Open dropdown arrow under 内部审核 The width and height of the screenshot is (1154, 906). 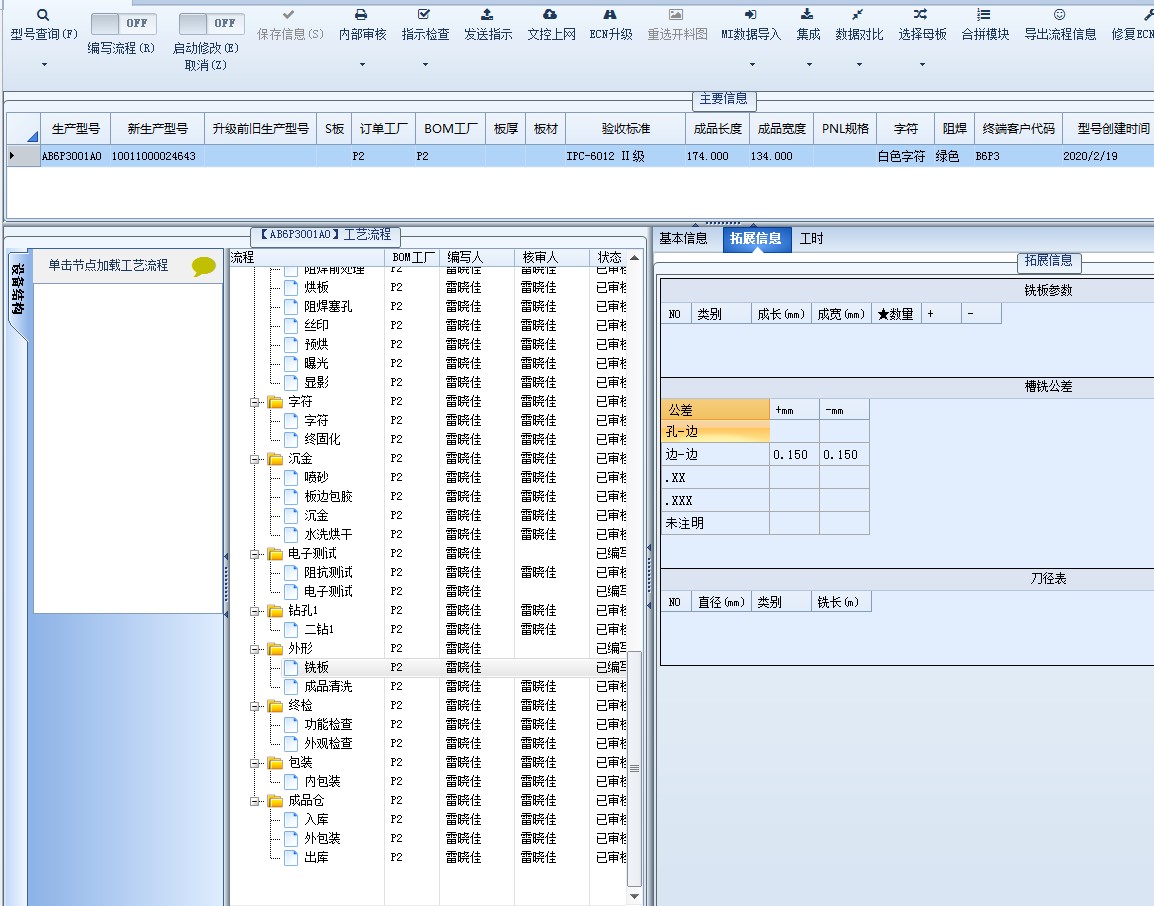click(362, 65)
